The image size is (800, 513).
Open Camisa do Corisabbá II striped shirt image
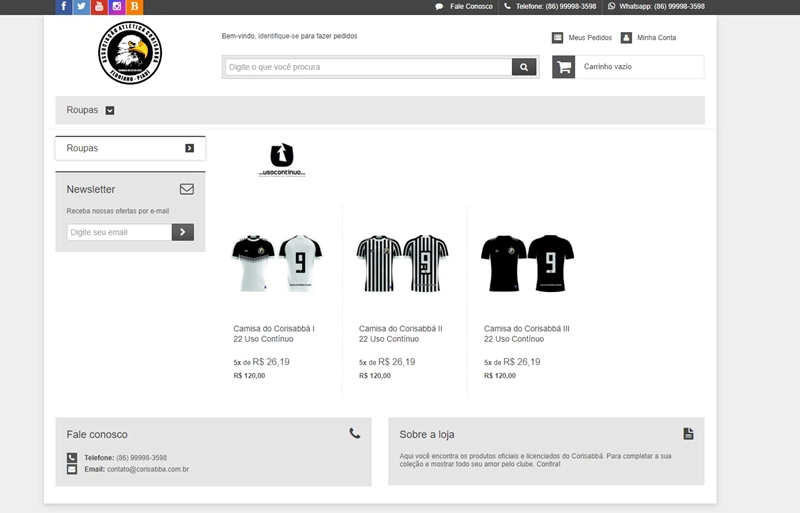coord(402,263)
